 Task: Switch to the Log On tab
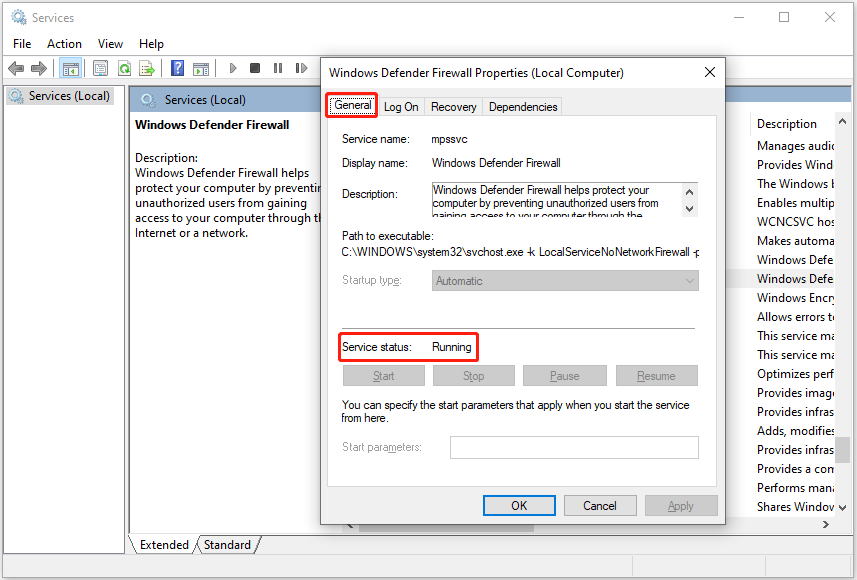(x=401, y=107)
